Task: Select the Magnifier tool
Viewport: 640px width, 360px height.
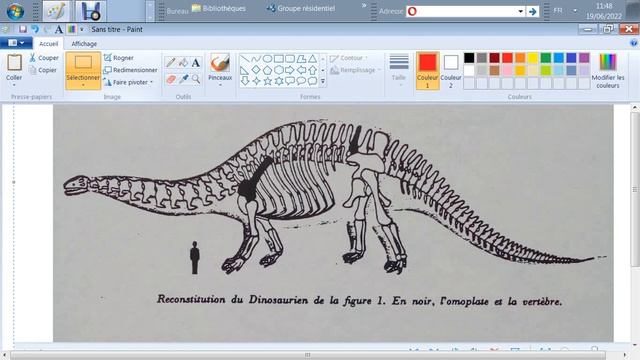Action: click(x=196, y=79)
